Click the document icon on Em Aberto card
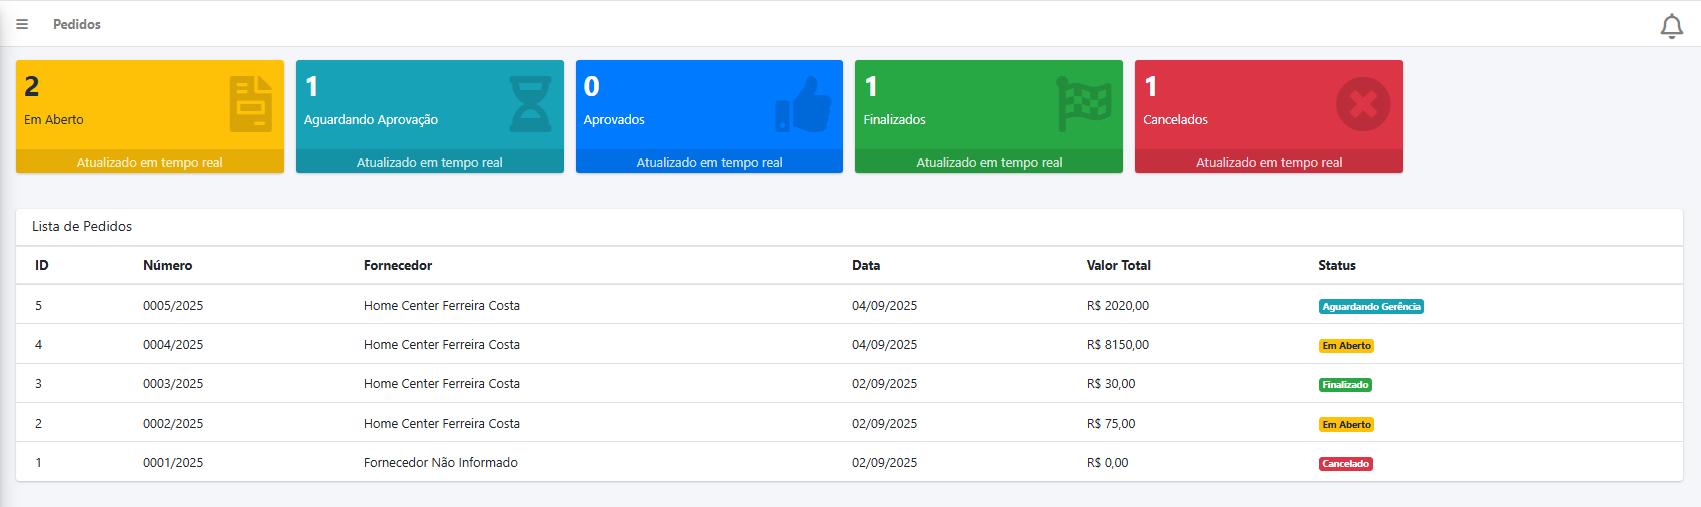Viewport: 1701px width, 507px height. (x=251, y=103)
